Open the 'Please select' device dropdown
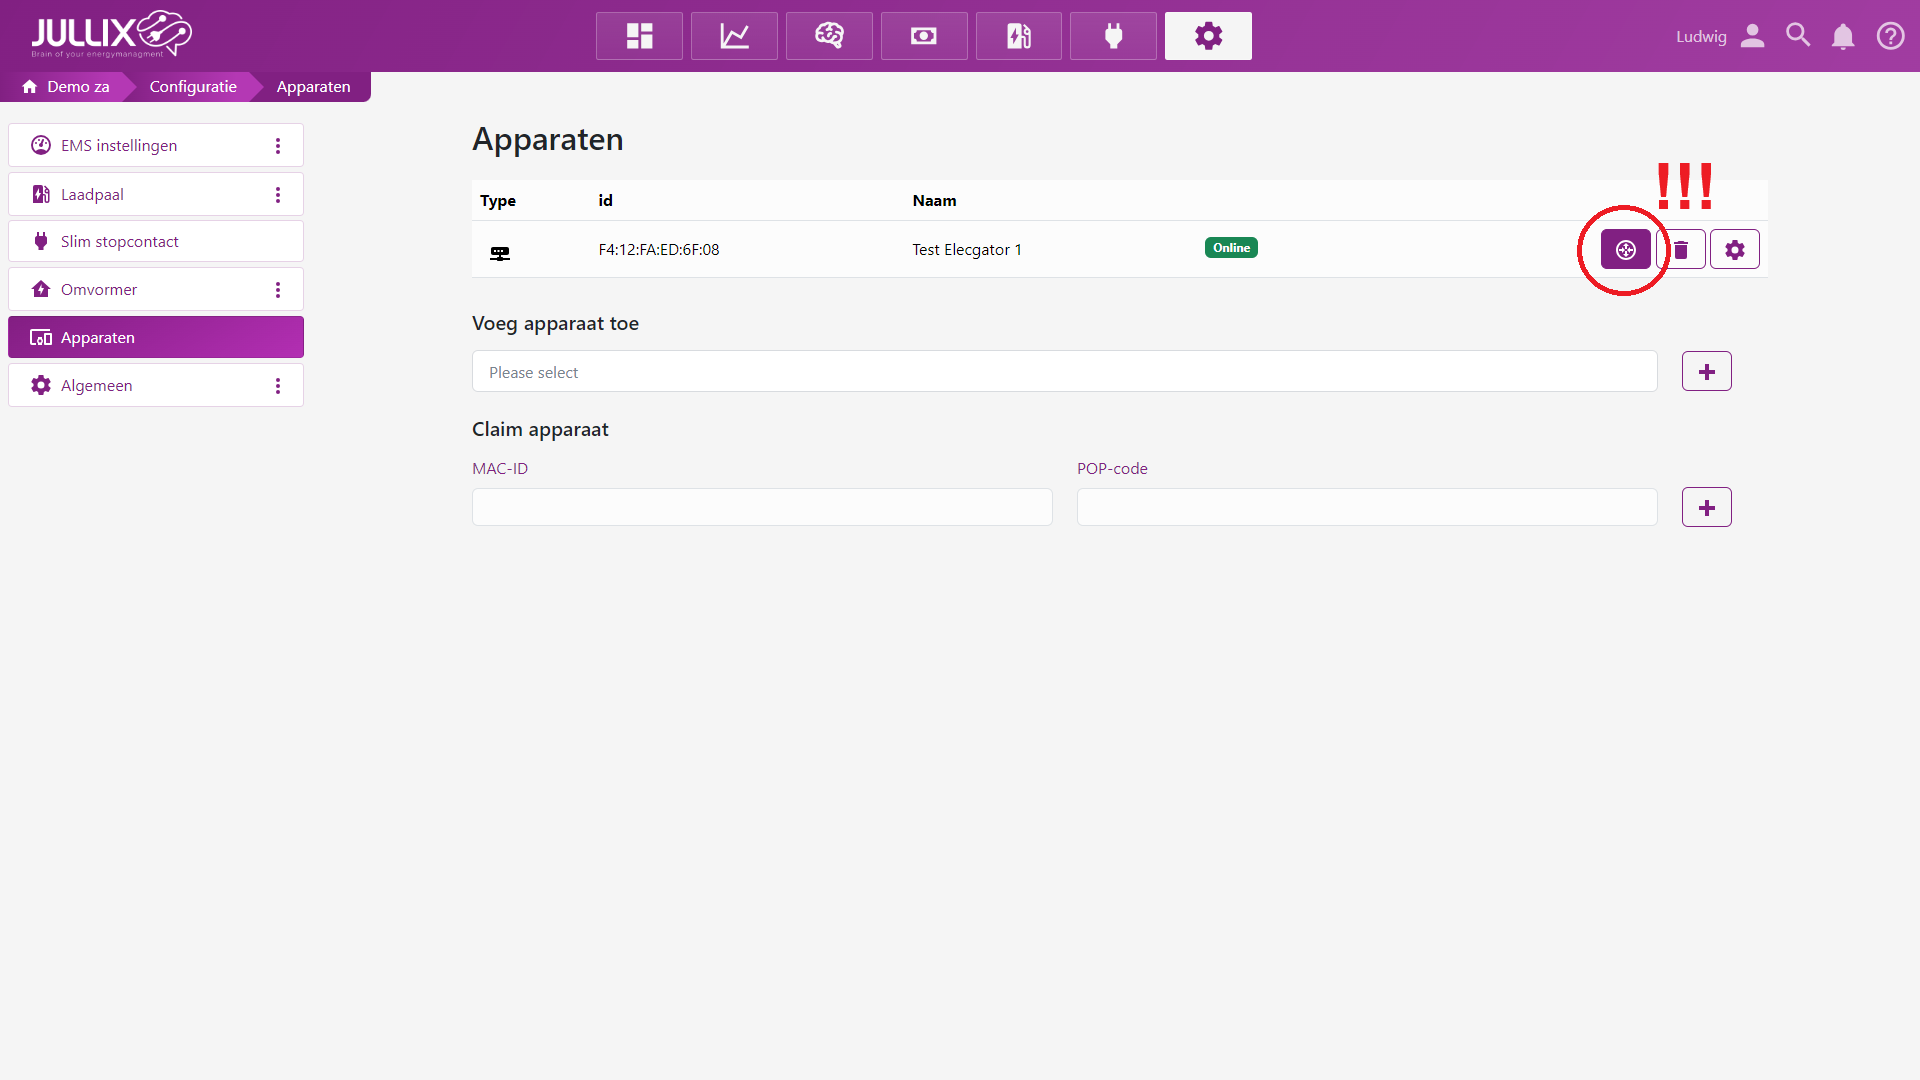 pyautogui.click(x=1064, y=372)
